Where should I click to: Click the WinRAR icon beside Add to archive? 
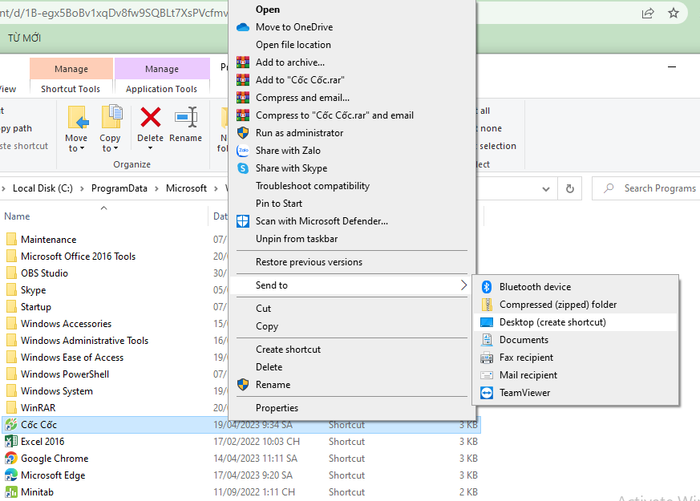point(243,63)
